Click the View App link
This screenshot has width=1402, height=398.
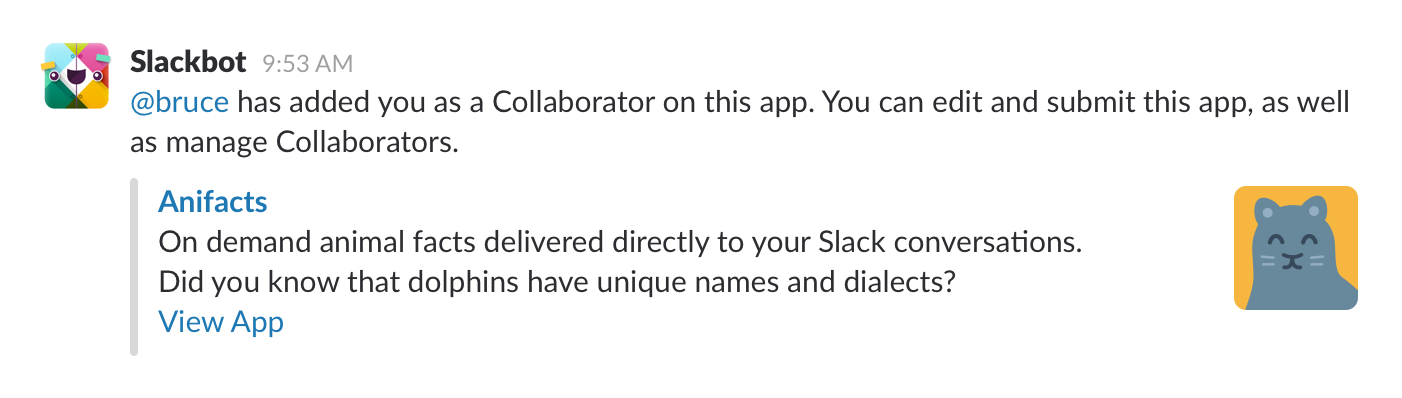[221, 322]
